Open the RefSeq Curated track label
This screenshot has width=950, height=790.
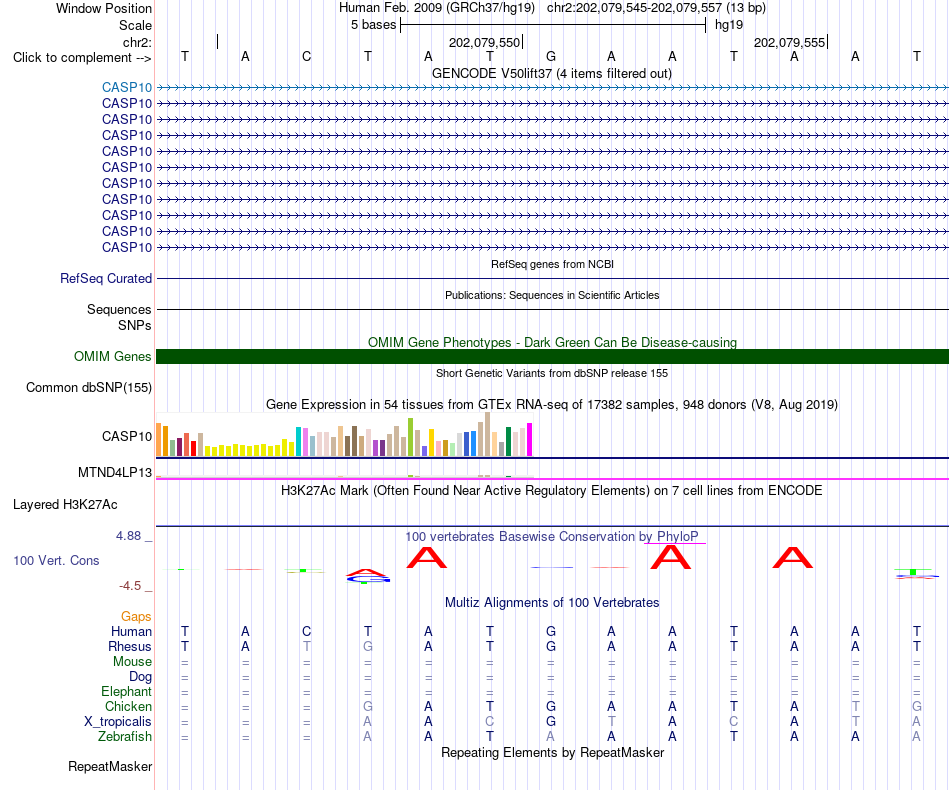click(x=106, y=279)
